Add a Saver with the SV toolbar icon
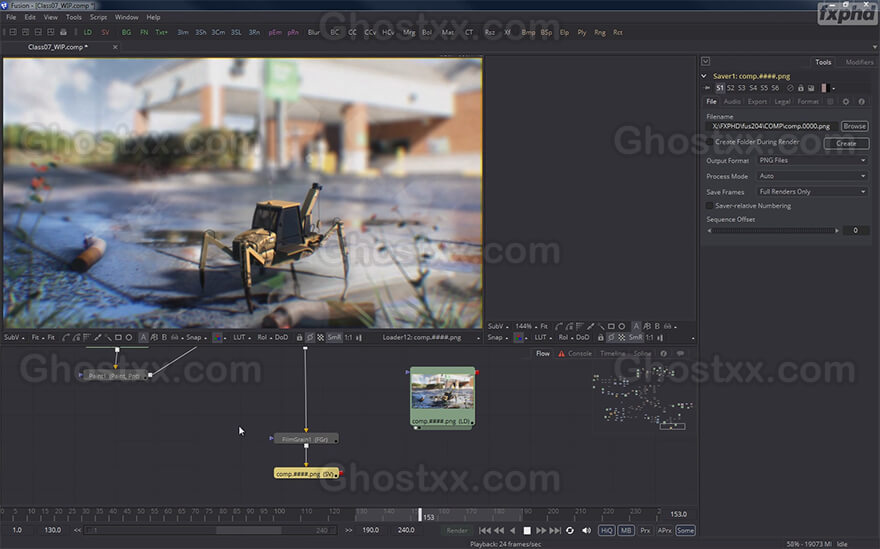880x549 pixels. pyautogui.click(x=106, y=33)
